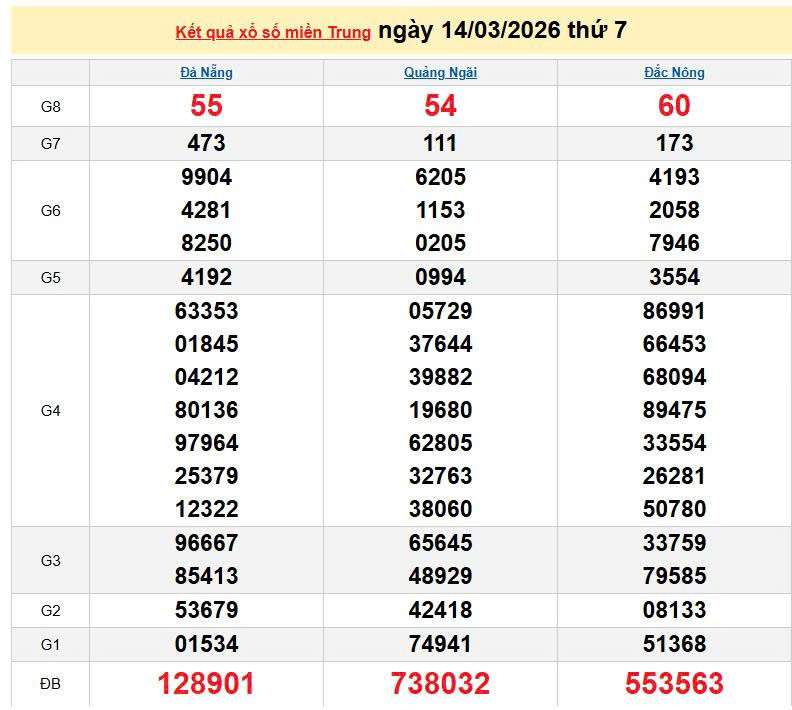Select Quảng Ngãi special prize 738032
Image resolution: width=792 pixels, height=710 pixels.
(x=440, y=684)
